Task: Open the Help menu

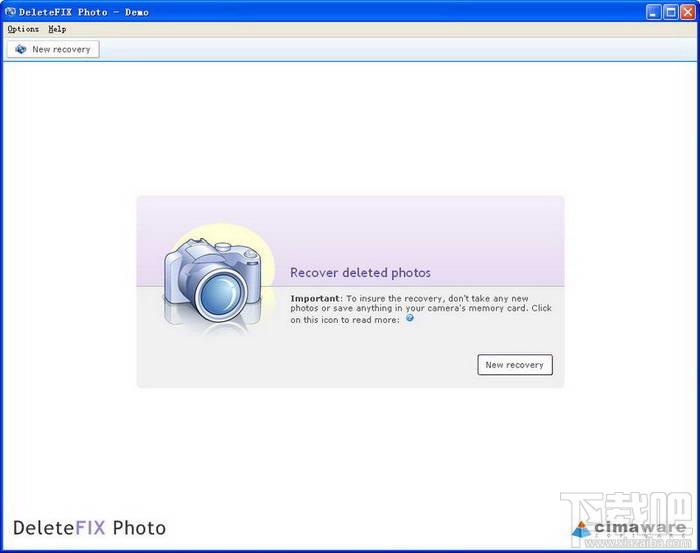Action: coord(57,29)
